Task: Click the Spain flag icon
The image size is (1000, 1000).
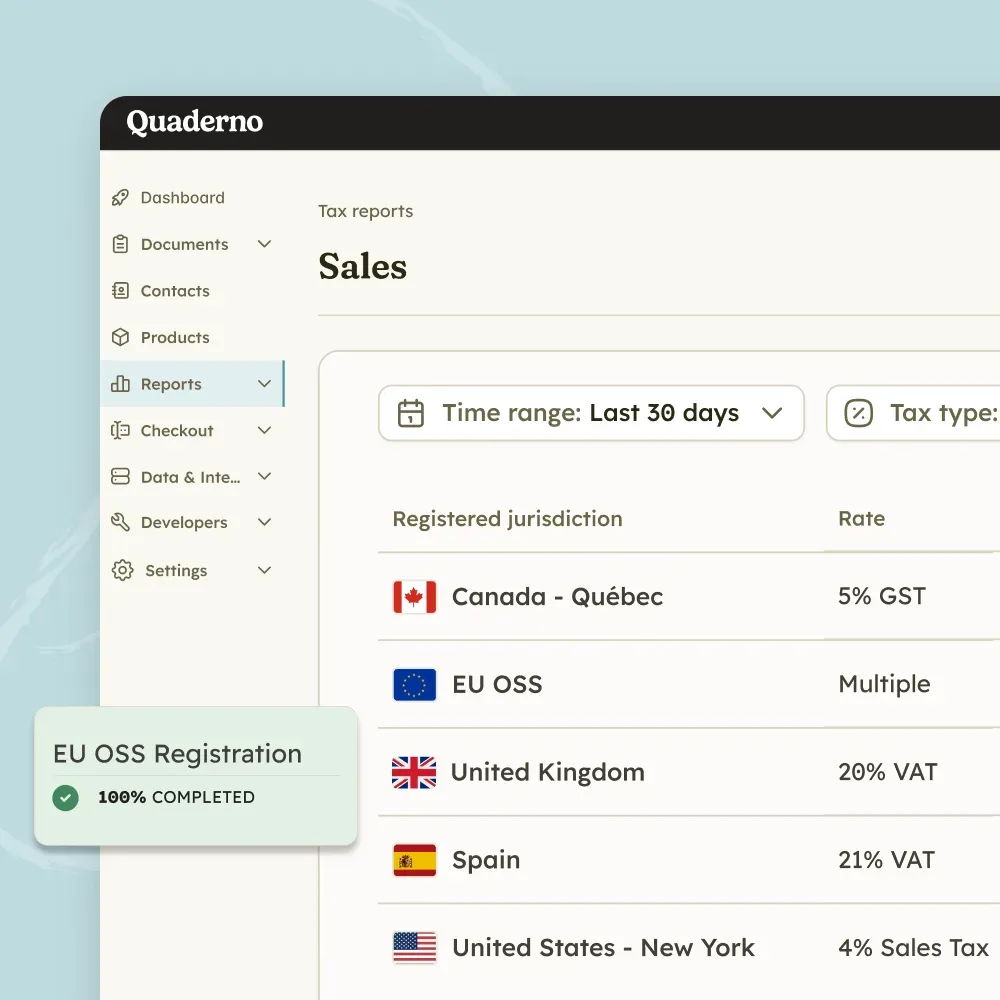Action: 415,860
